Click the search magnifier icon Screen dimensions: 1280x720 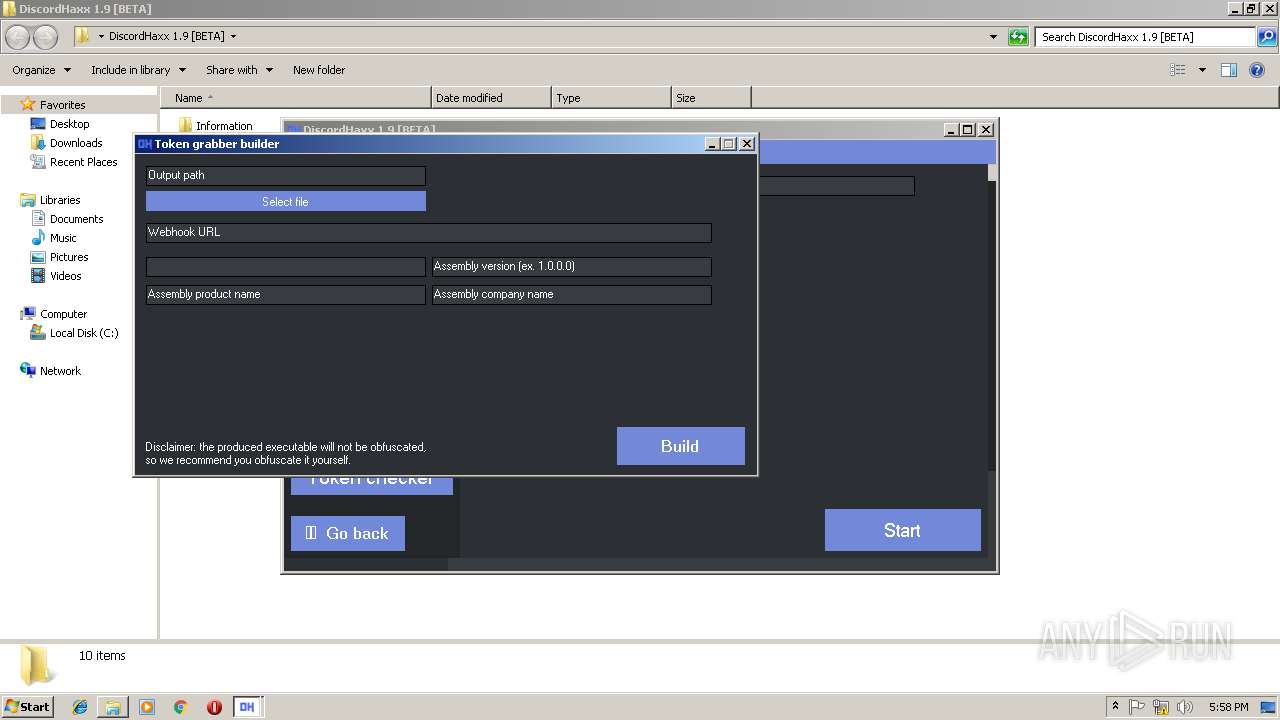(x=1267, y=37)
